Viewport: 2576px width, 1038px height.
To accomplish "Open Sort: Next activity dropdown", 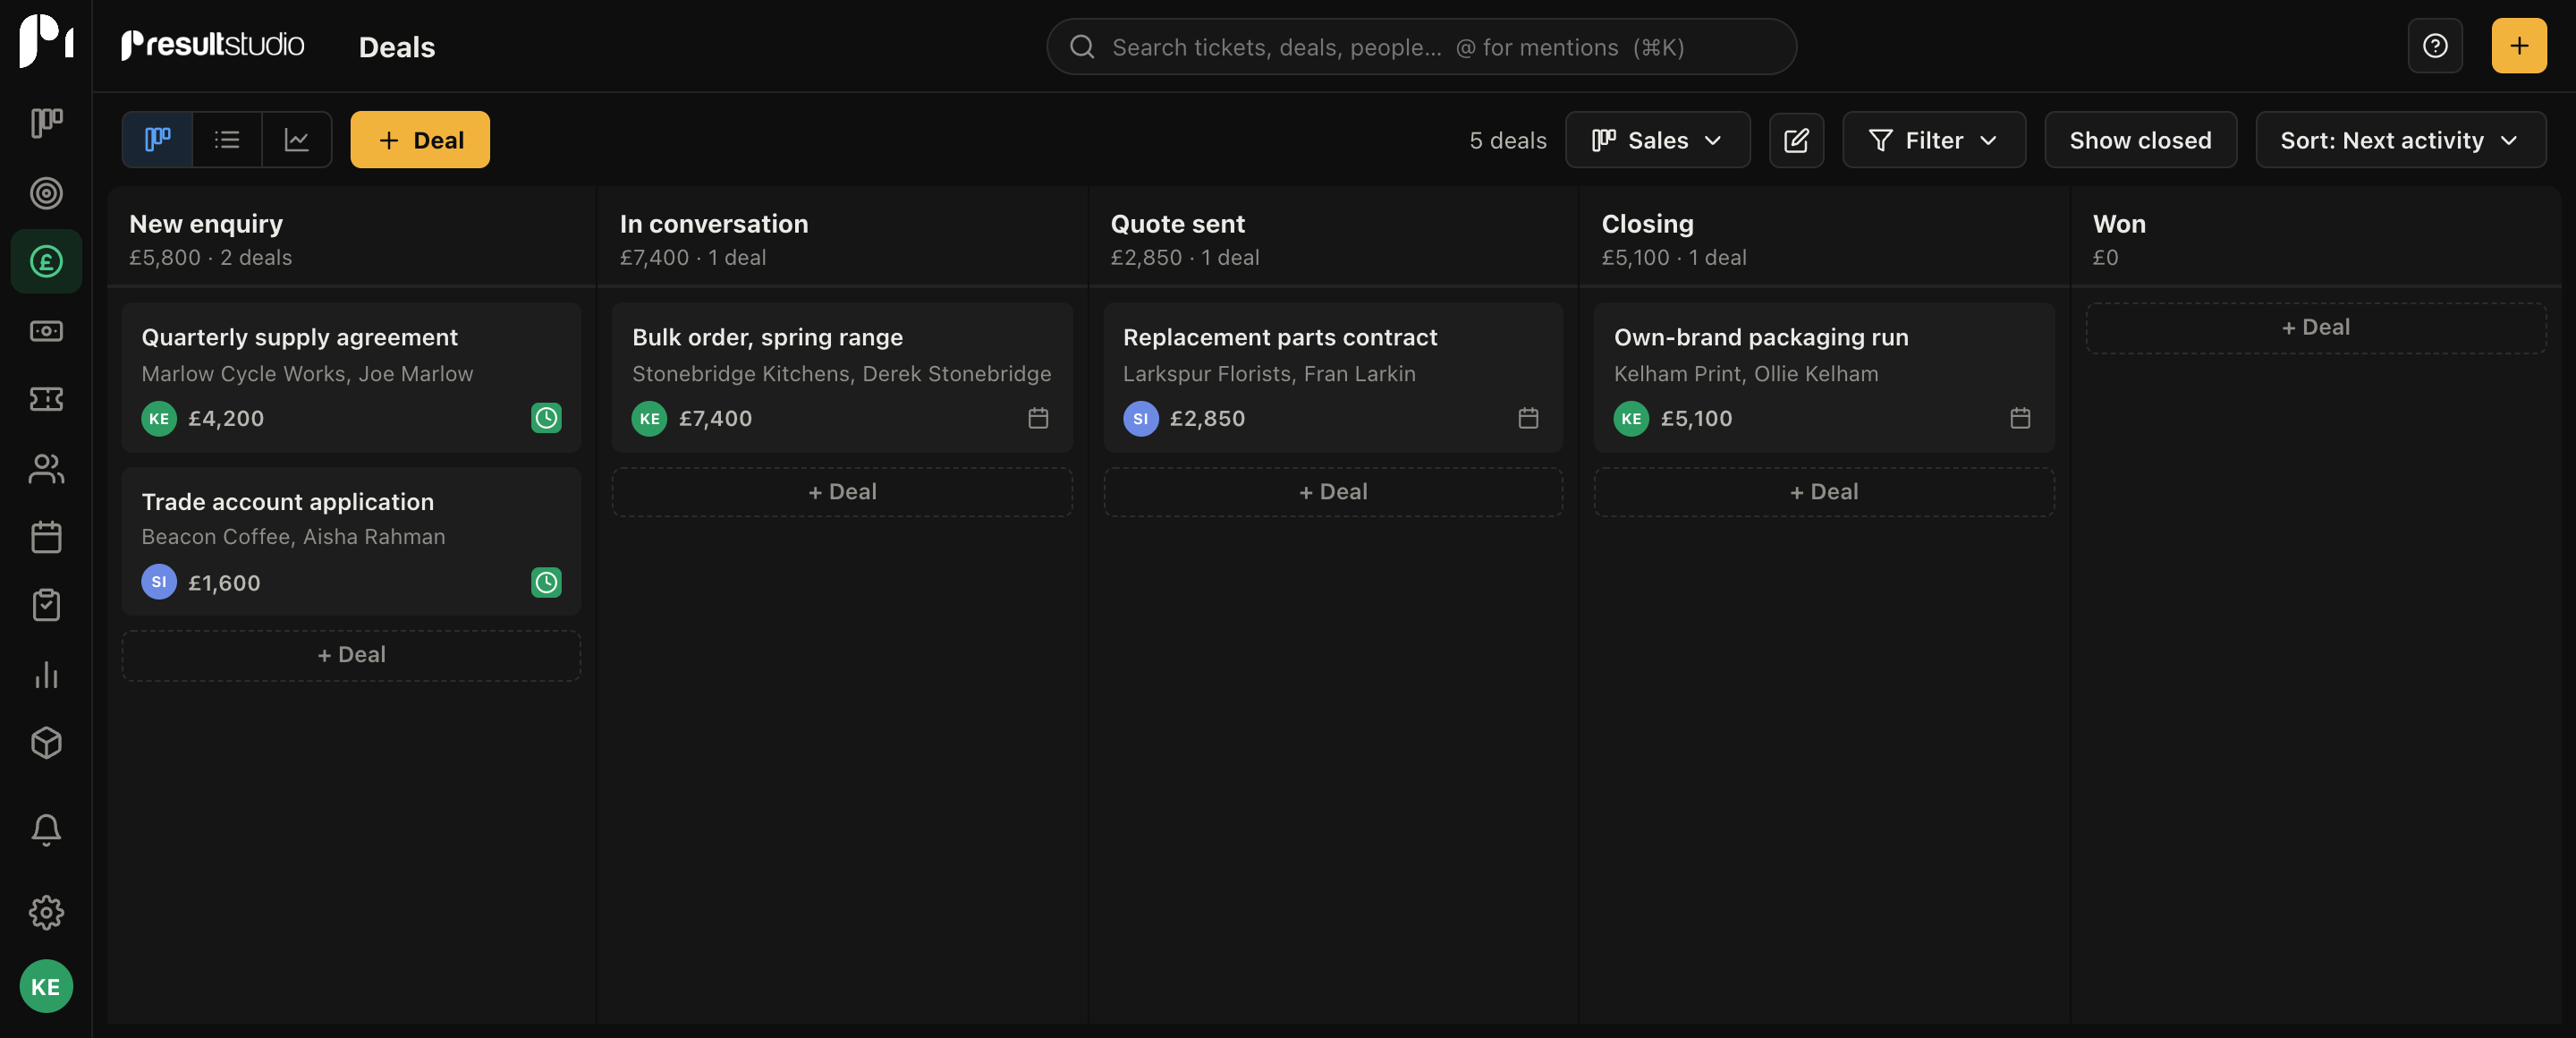I will click(x=2399, y=140).
